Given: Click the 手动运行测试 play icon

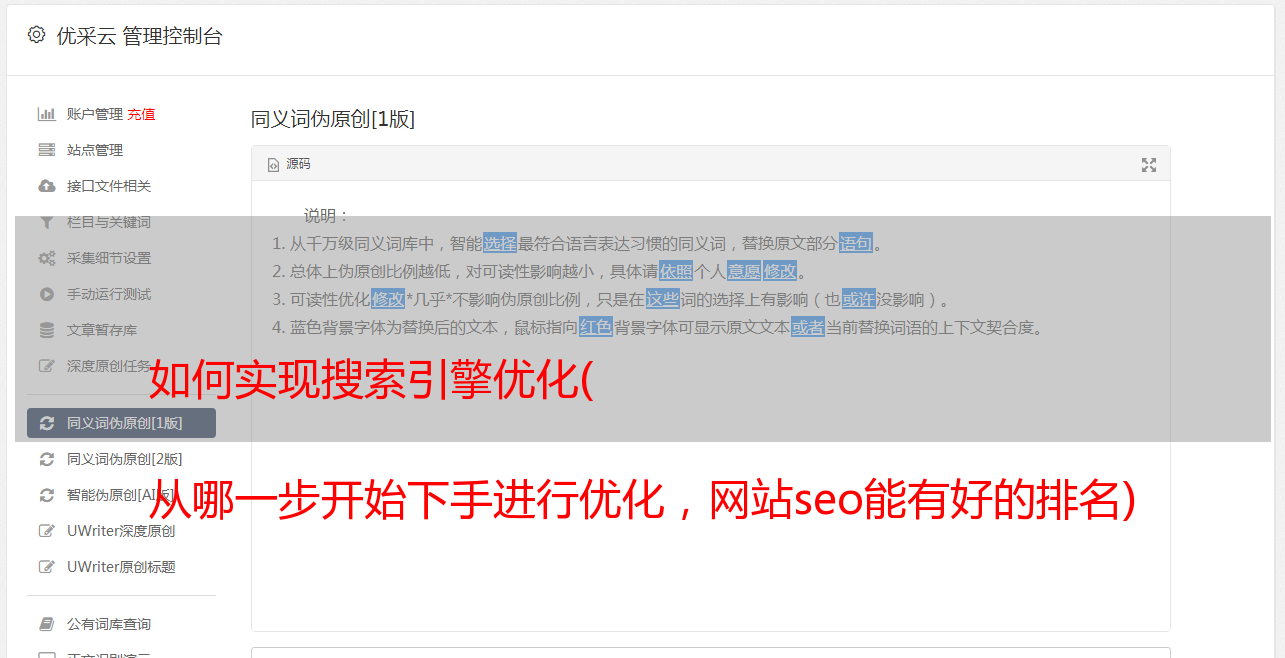Looking at the screenshot, I should point(46,294).
